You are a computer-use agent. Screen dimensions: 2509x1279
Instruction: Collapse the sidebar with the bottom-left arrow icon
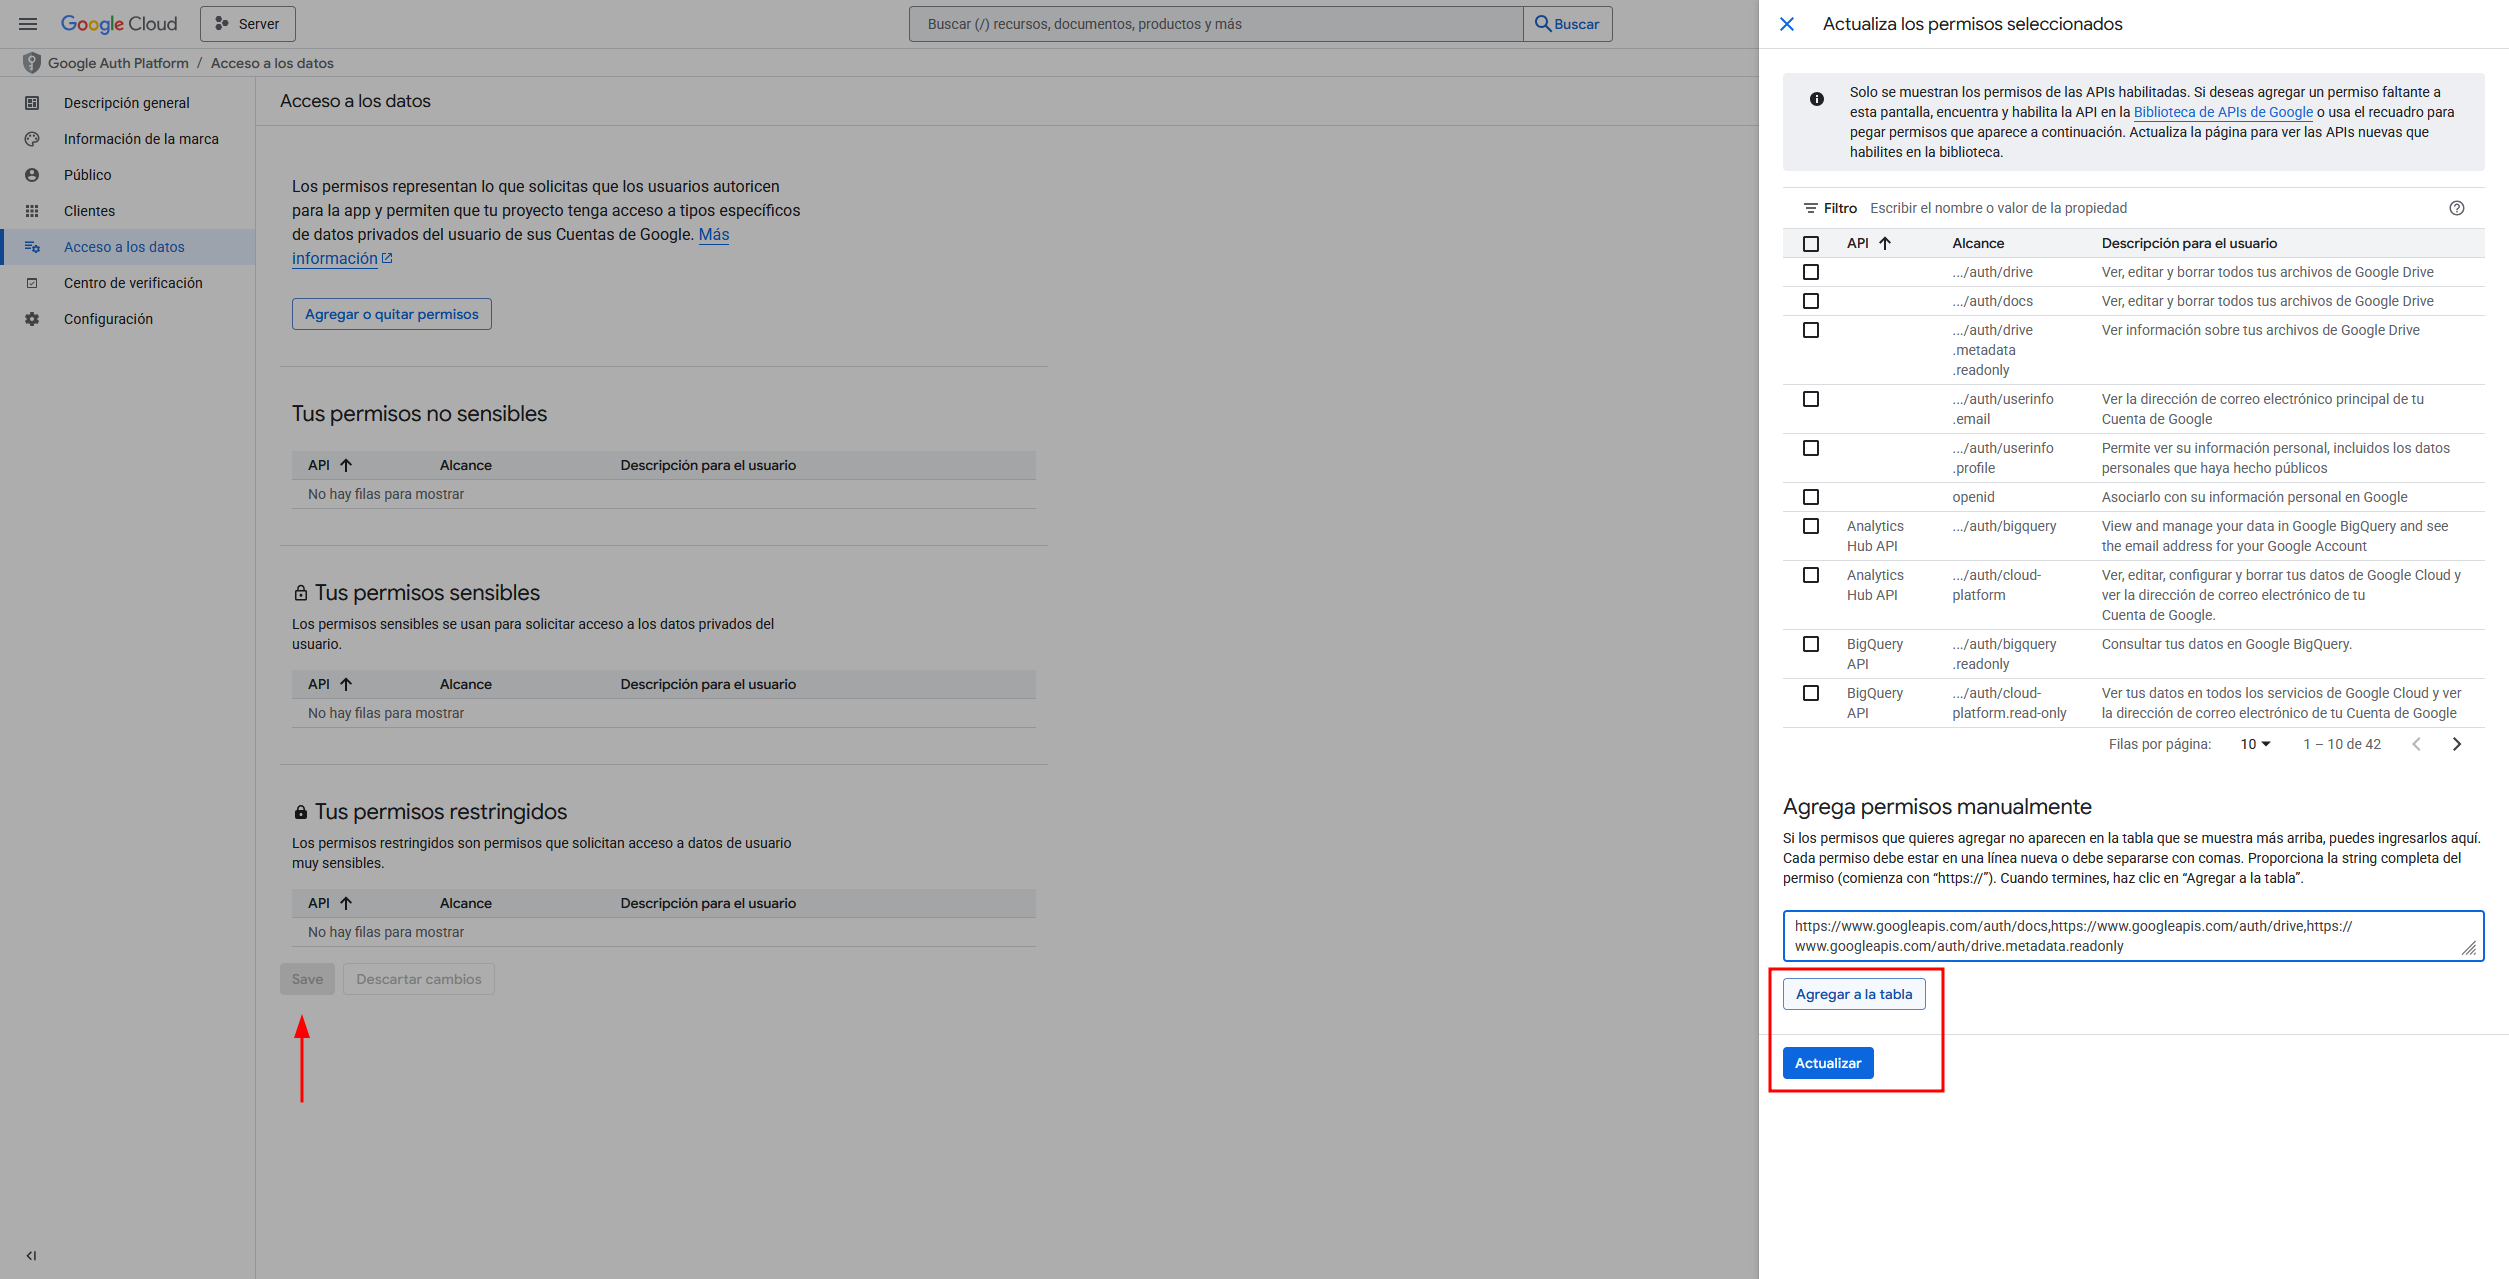30,1255
